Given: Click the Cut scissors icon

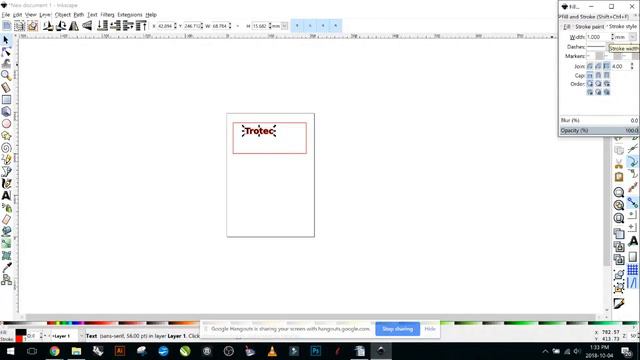Looking at the screenshot, I should point(619,164).
